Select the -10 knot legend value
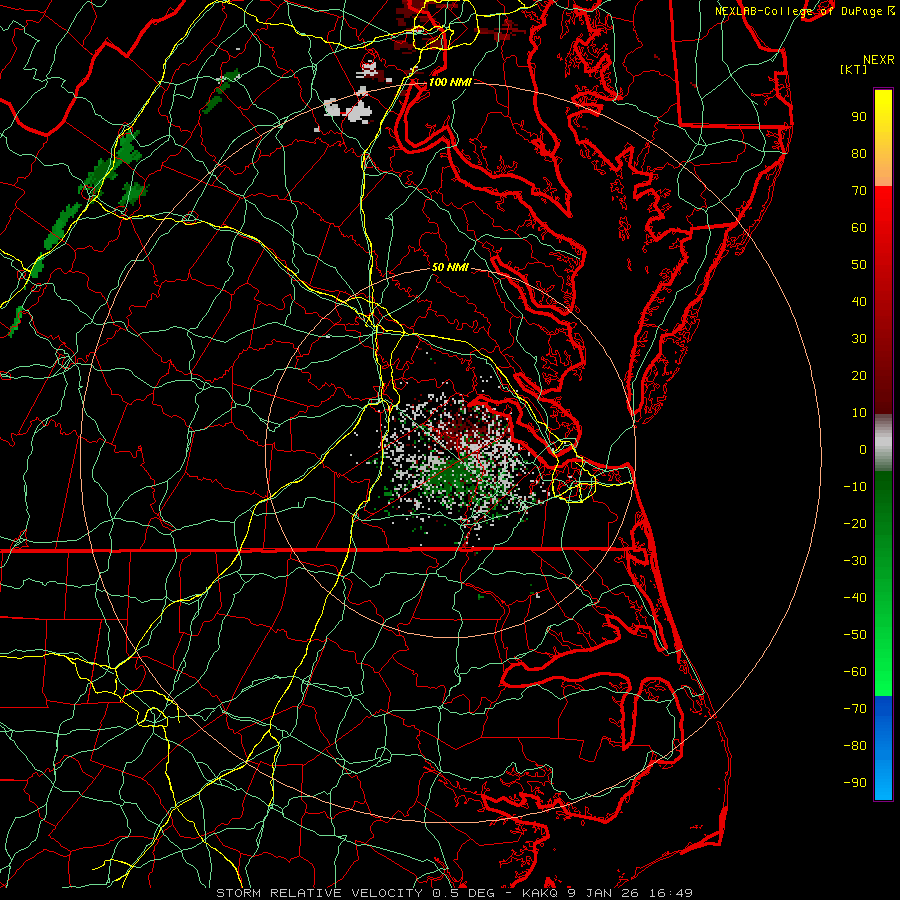Viewport: 900px width, 900px height. point(855,487)
